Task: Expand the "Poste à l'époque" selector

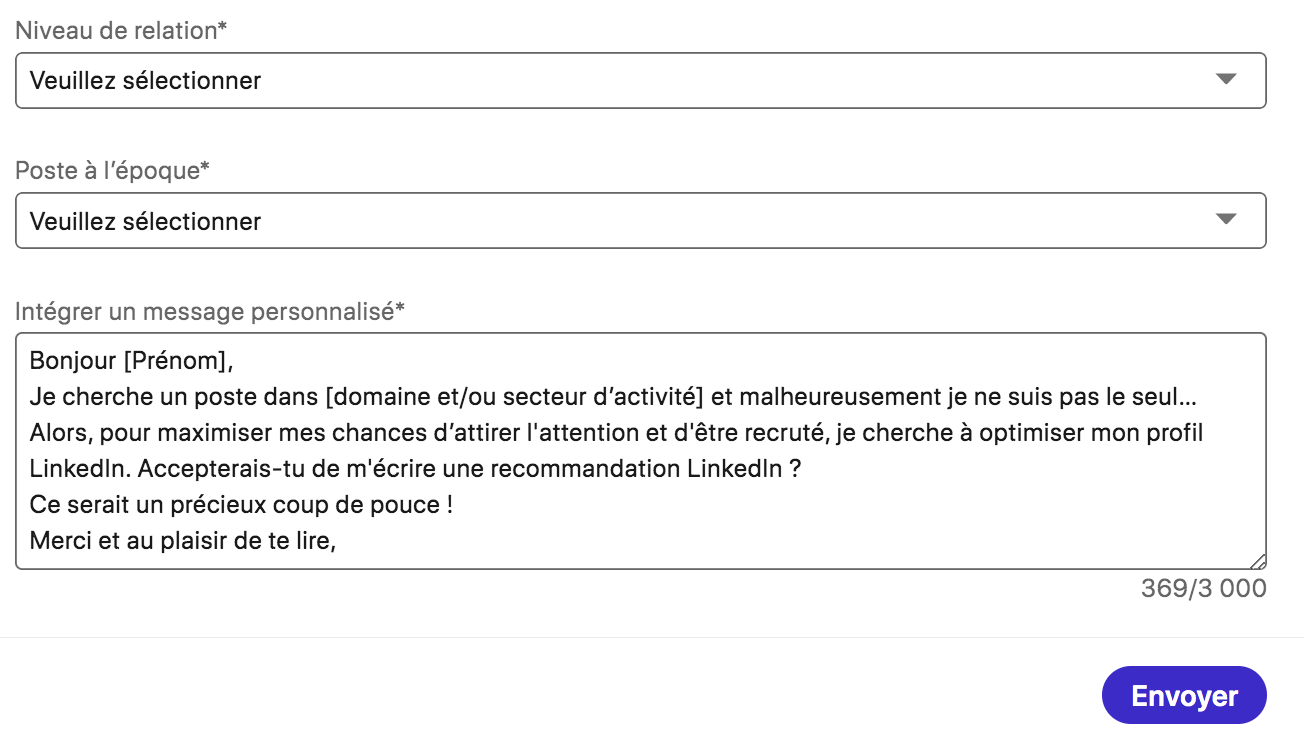Action: coord(640,220)
